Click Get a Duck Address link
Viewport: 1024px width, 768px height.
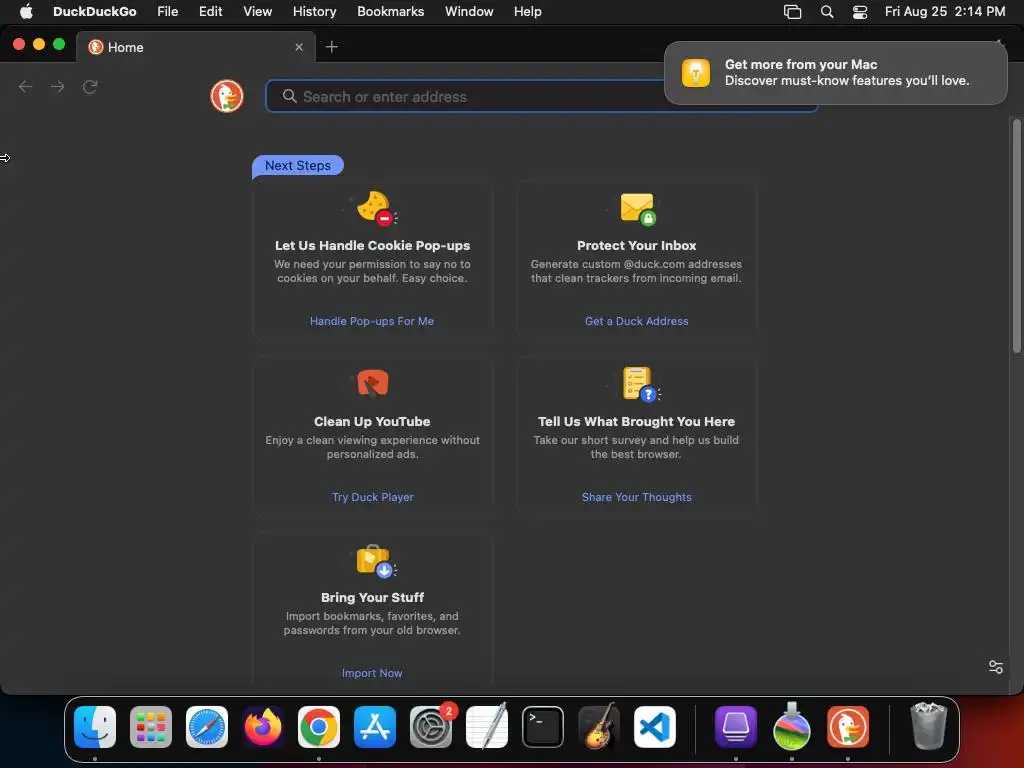click(637, 321)
